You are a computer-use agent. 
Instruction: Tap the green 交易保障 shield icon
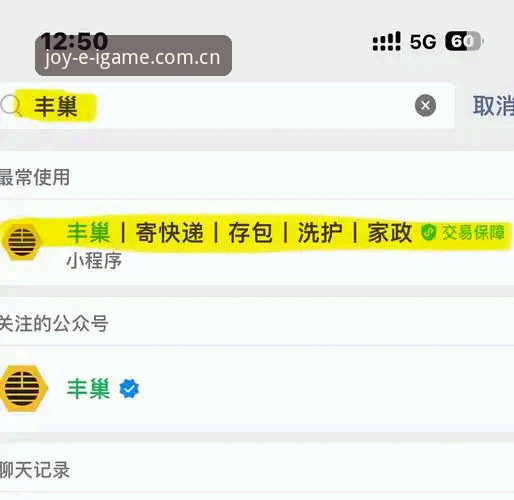pyautogui.click(x=428, y=232)
